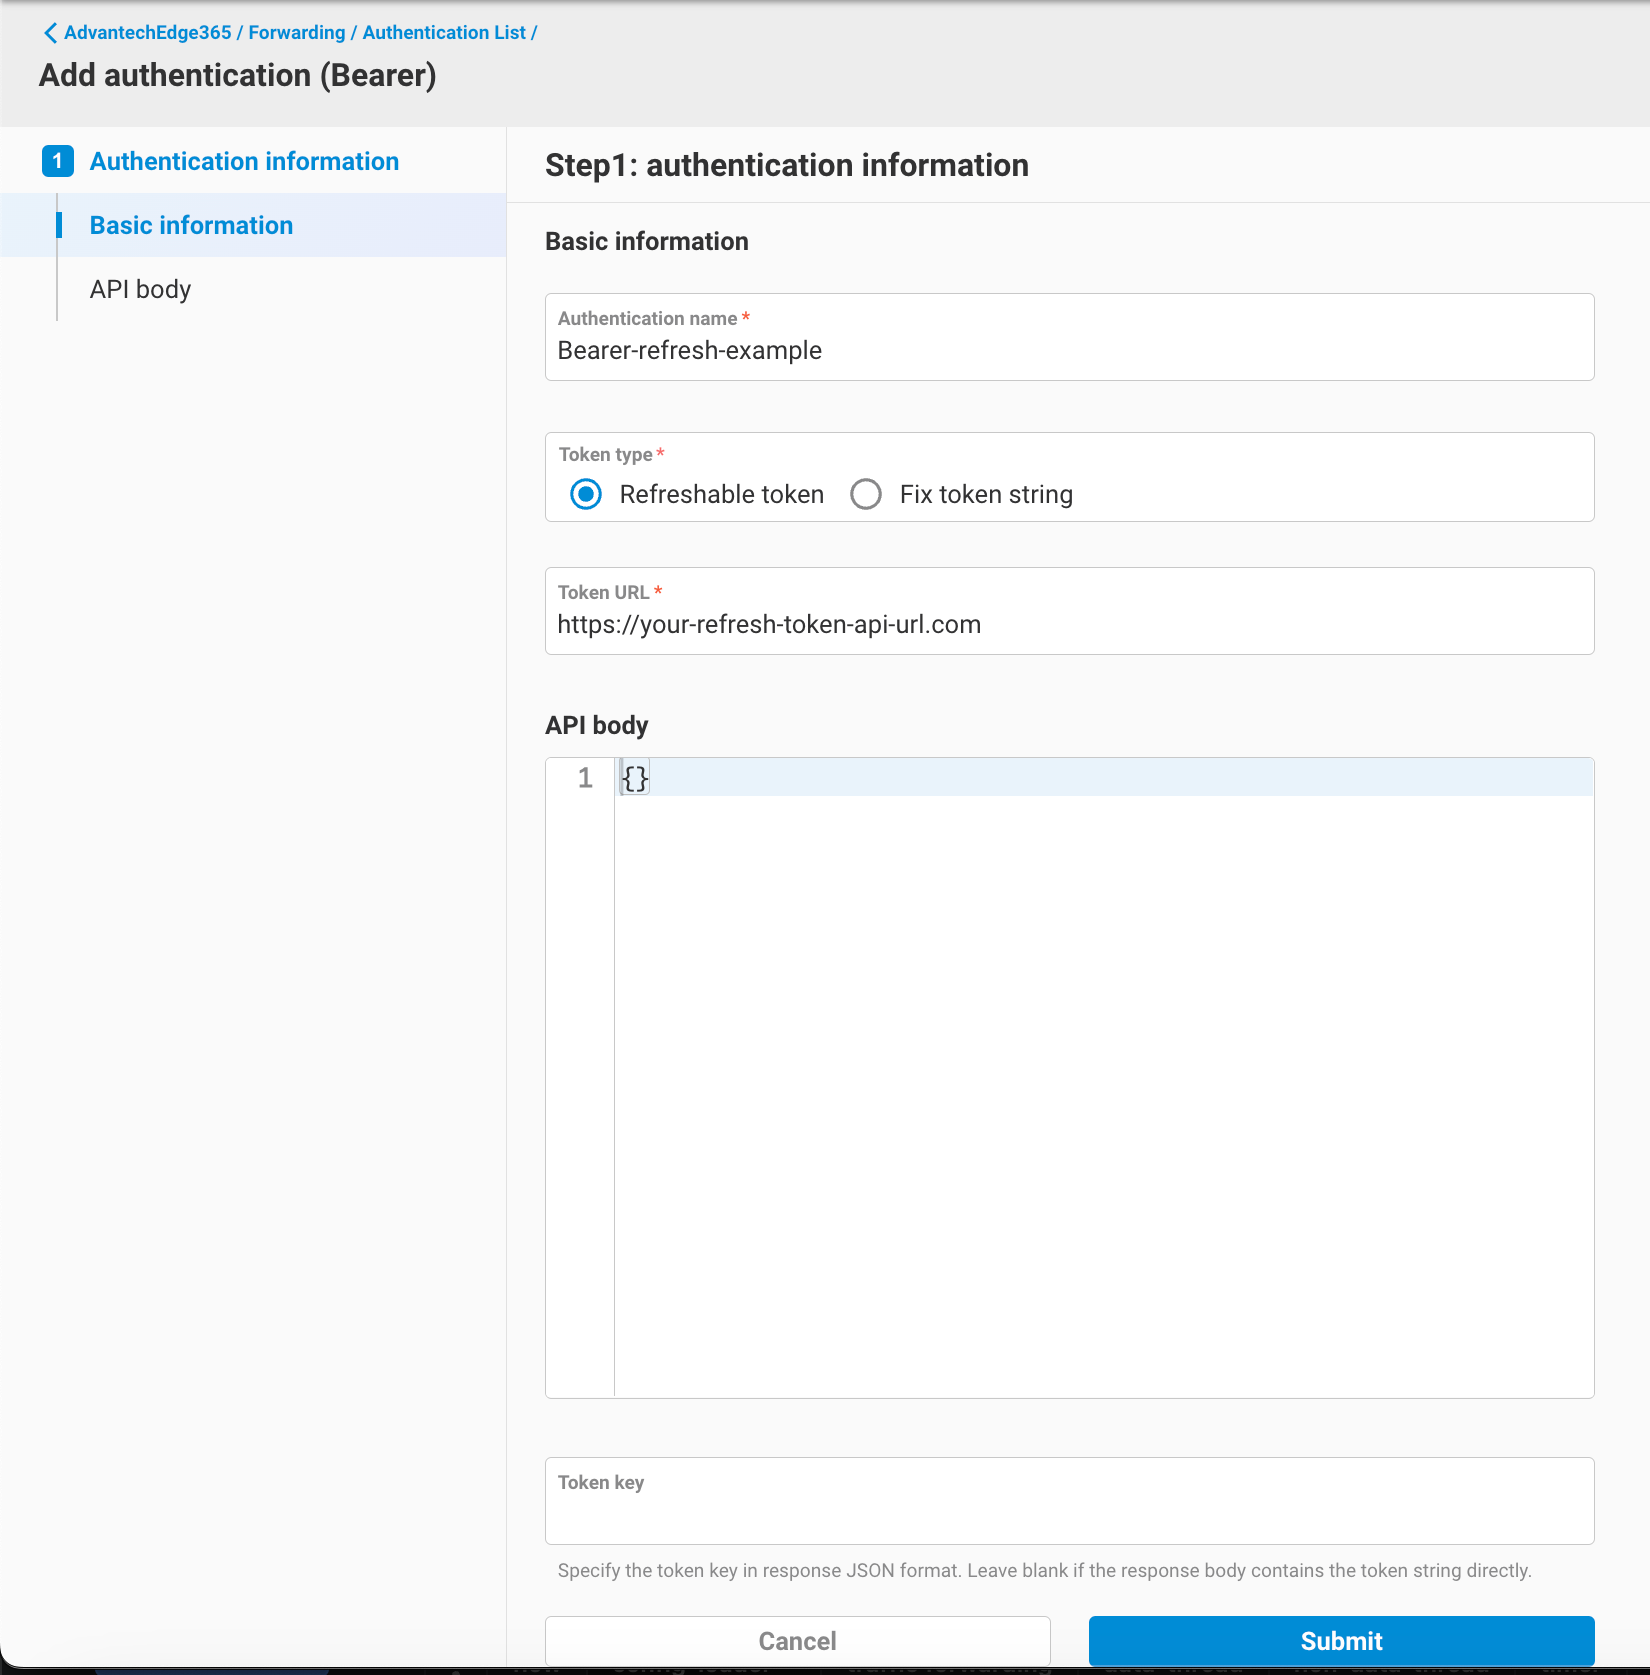The width and height of the screenshot is (1650, 1675).
Task: Return to the Authentication List page
Action: tap(444, 32)
